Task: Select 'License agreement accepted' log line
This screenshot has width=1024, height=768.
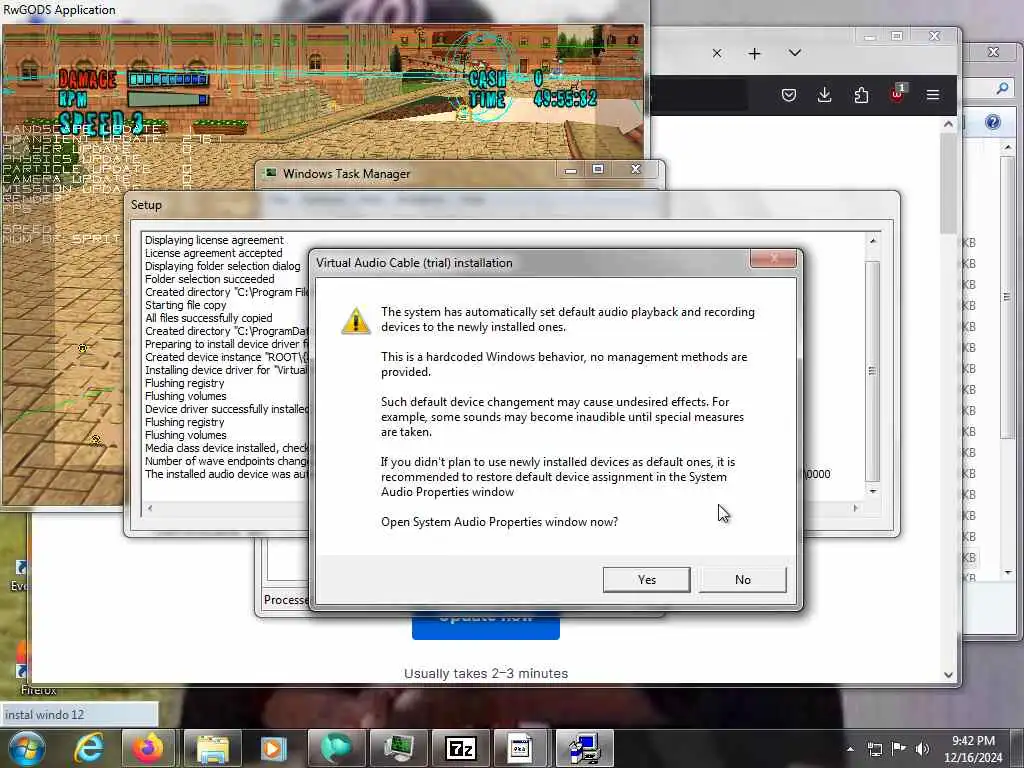Action: pos(214,253)
